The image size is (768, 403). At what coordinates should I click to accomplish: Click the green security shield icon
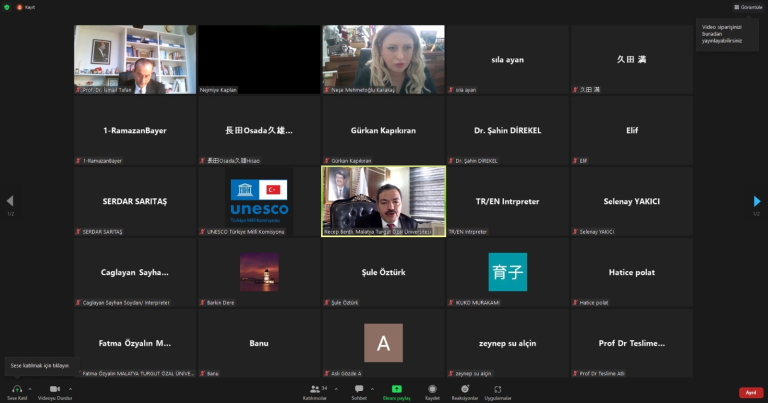click(8, 6)
